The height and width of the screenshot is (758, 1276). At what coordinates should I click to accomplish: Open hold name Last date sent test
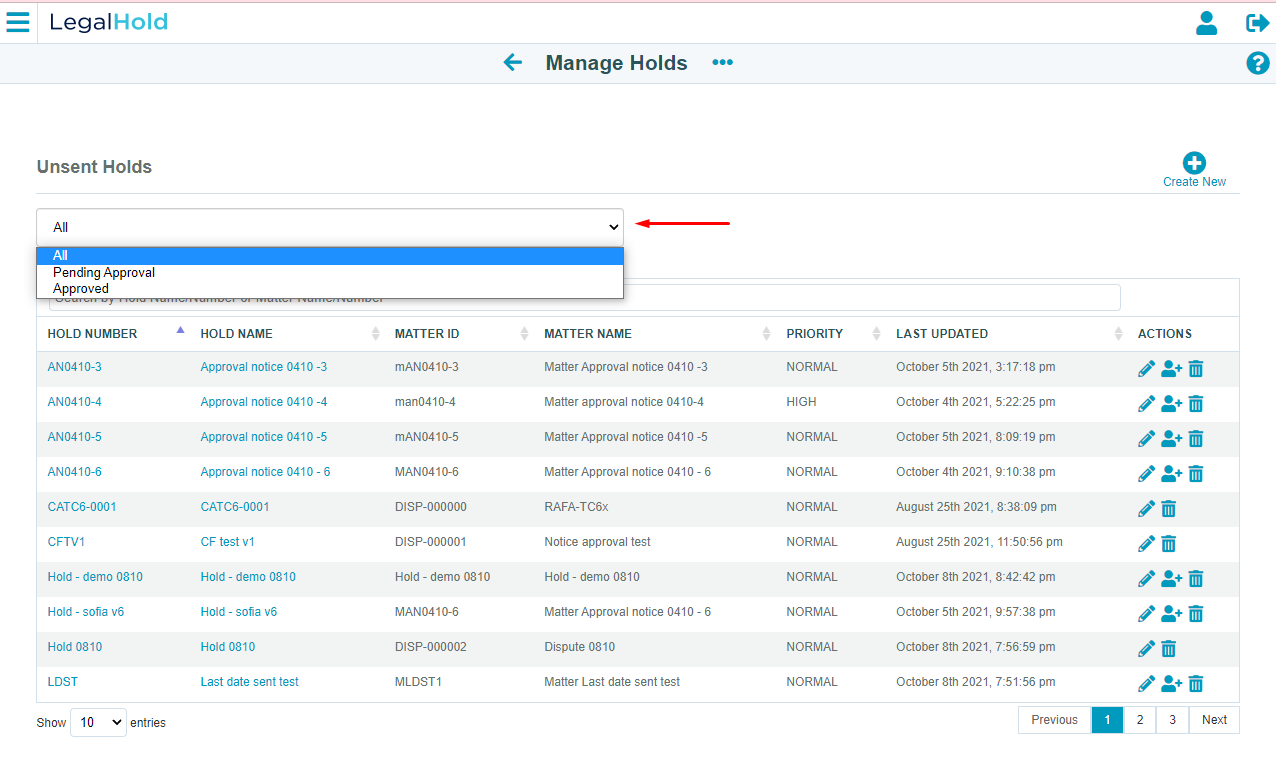[x=250, y=682]
